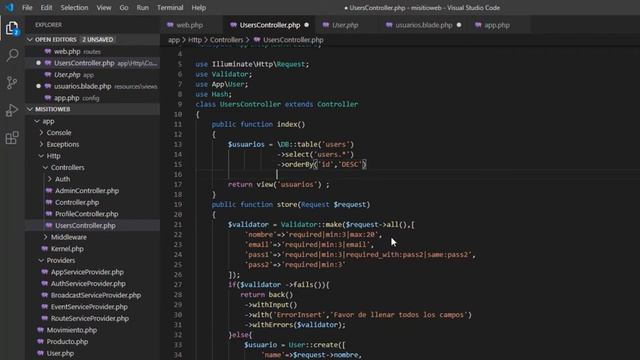Open BroadcastServiceProvider.php file

pos(96,295)
